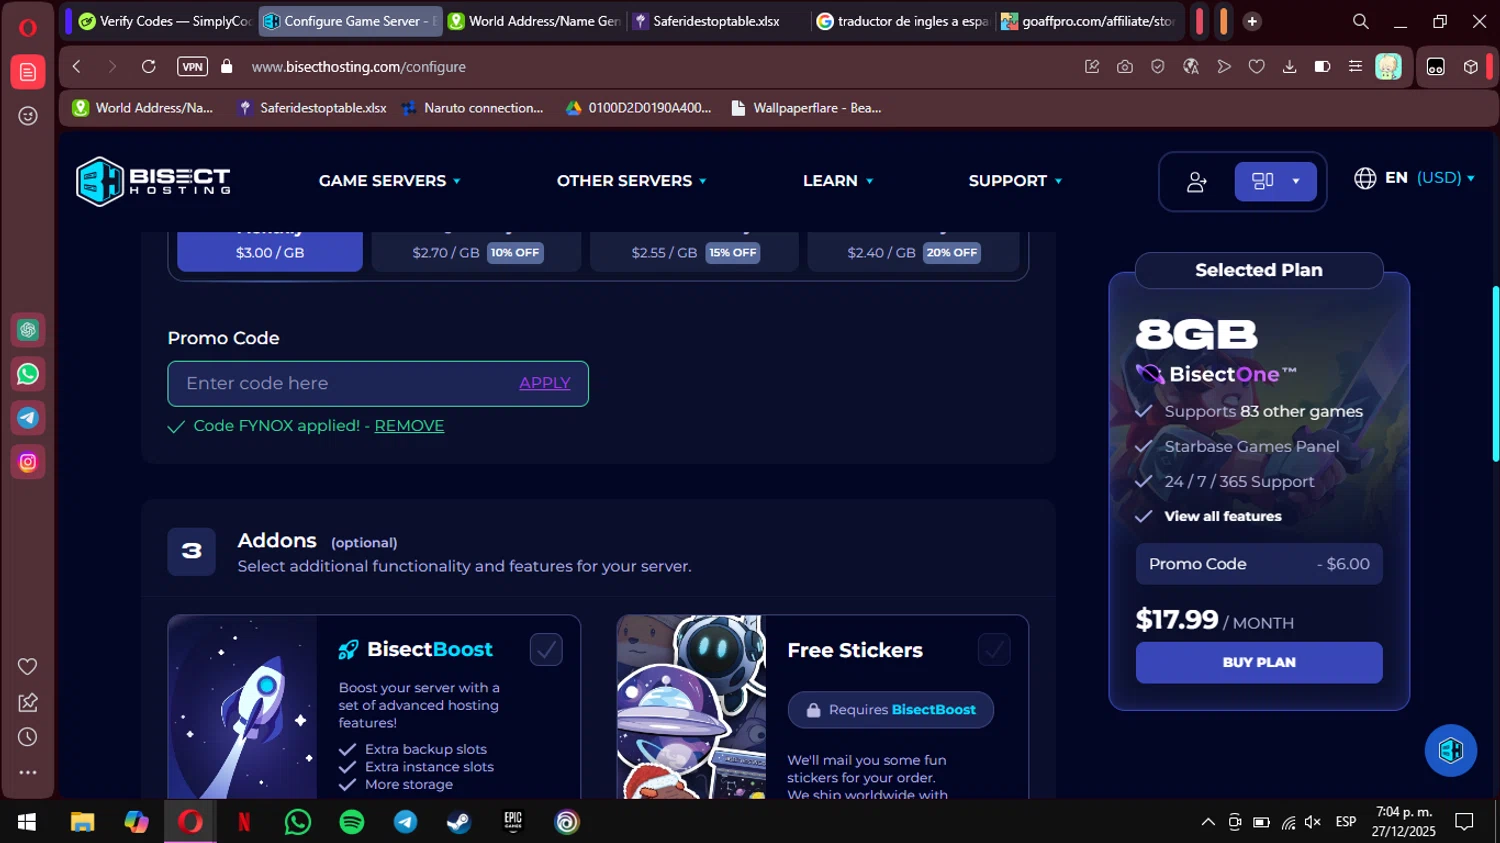This screenshot has height=843, width=1500.
Task: Click the address bar URL
Action: 358,67
